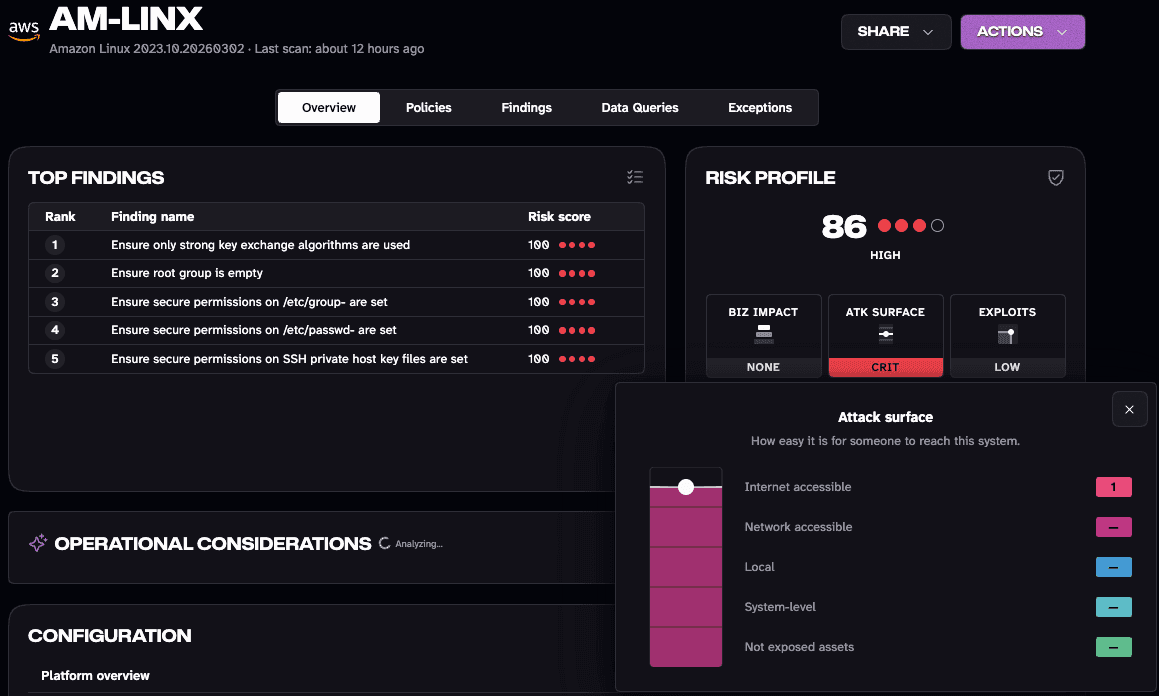The width and height of the screenshot is (1159, 696).
Task: Click rank 3 badge in Top Findings
Action: pos(54,301)
